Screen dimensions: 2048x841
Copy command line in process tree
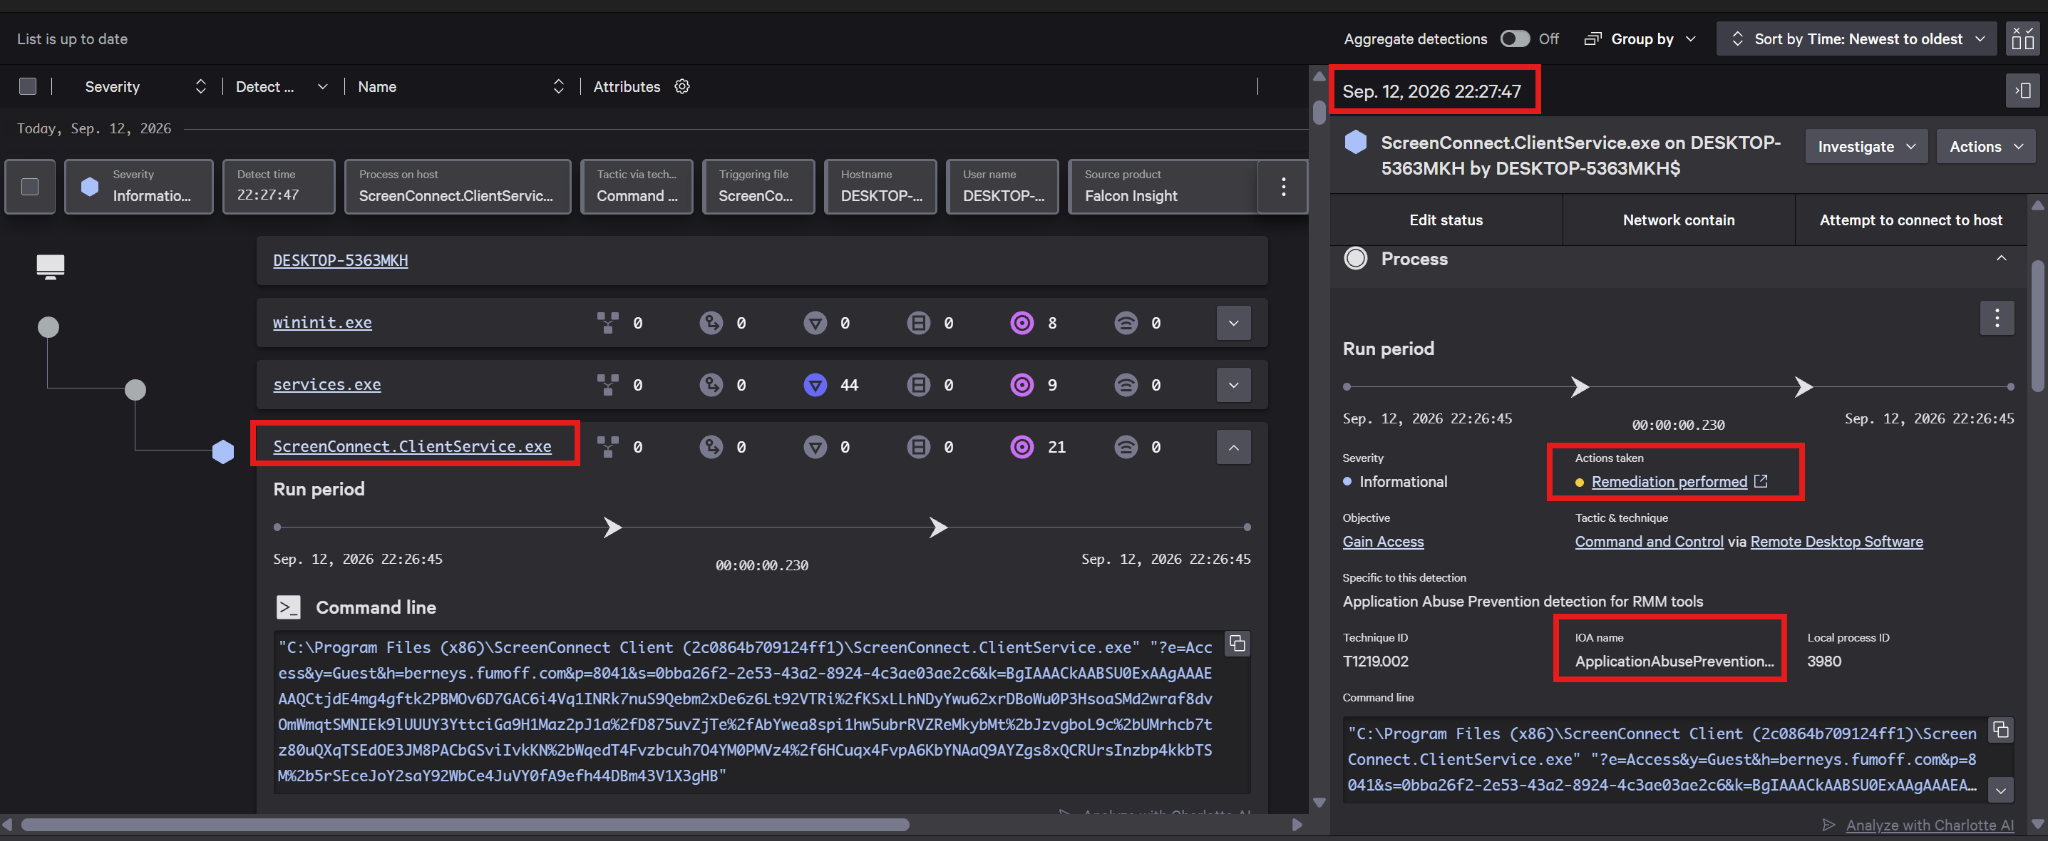(1237, 643)
